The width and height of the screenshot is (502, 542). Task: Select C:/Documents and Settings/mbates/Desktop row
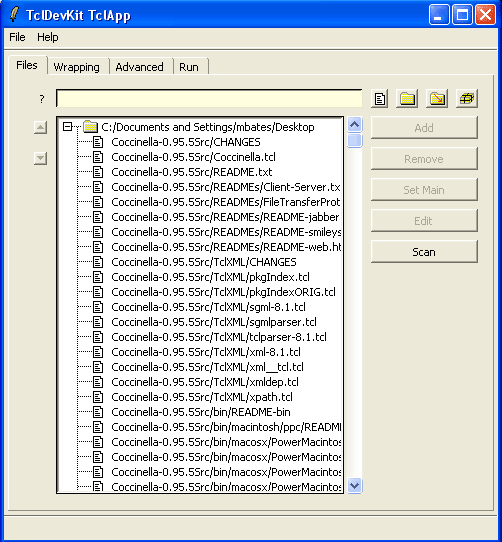pyautogui.click(x=207, y=127)
